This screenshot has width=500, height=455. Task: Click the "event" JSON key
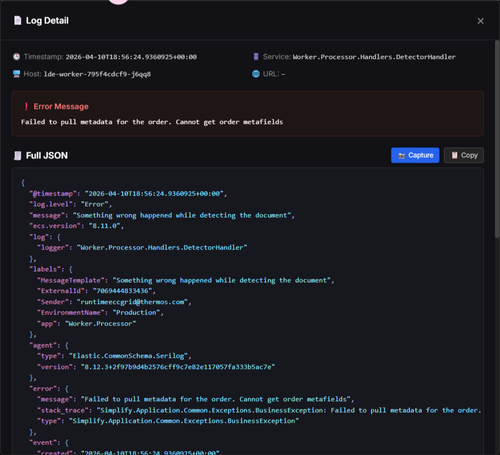(x=43, y=443)
